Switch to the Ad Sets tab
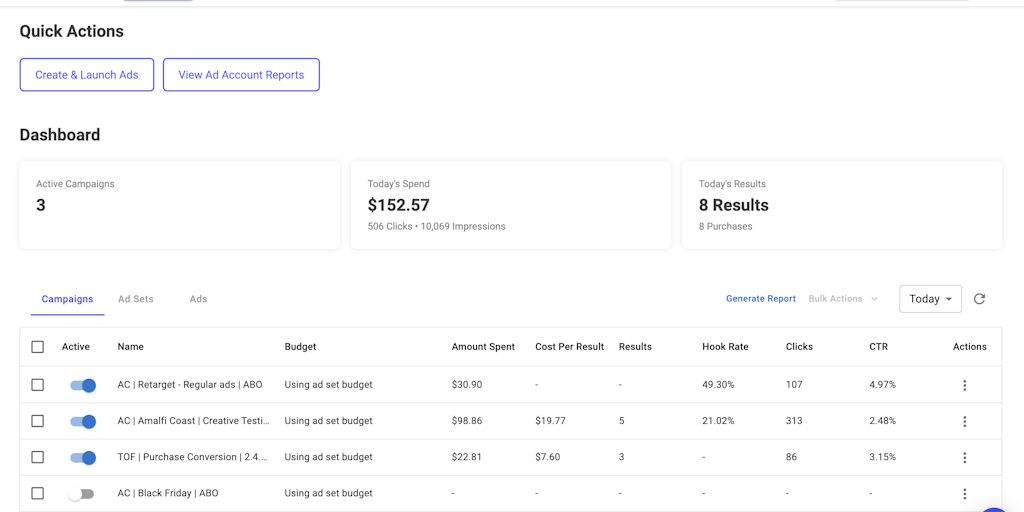The width and height of the screenshot is (1024, 512). click(x=136, y=299)
